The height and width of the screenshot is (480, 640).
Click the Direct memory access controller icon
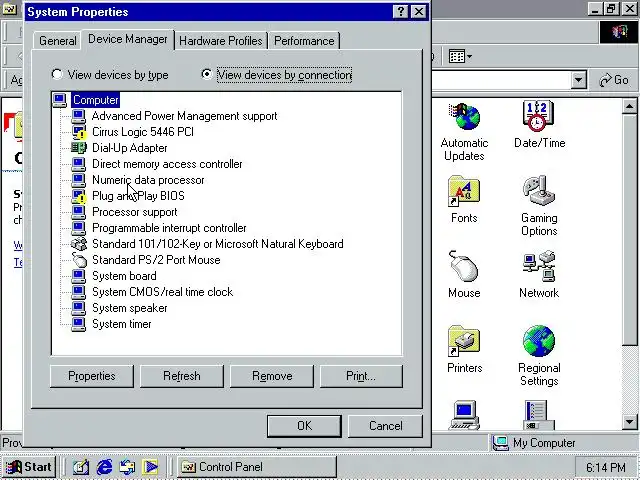tap(78, 164)
